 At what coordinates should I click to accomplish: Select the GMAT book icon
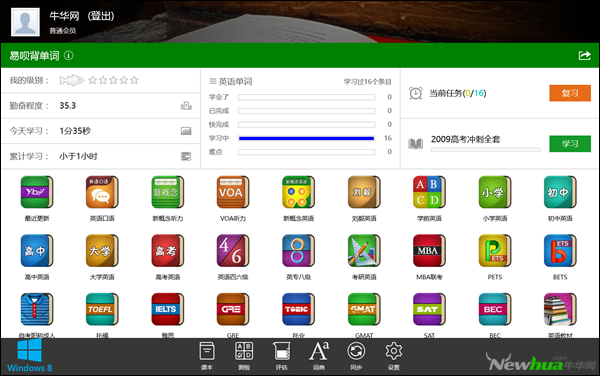point(364,309)
